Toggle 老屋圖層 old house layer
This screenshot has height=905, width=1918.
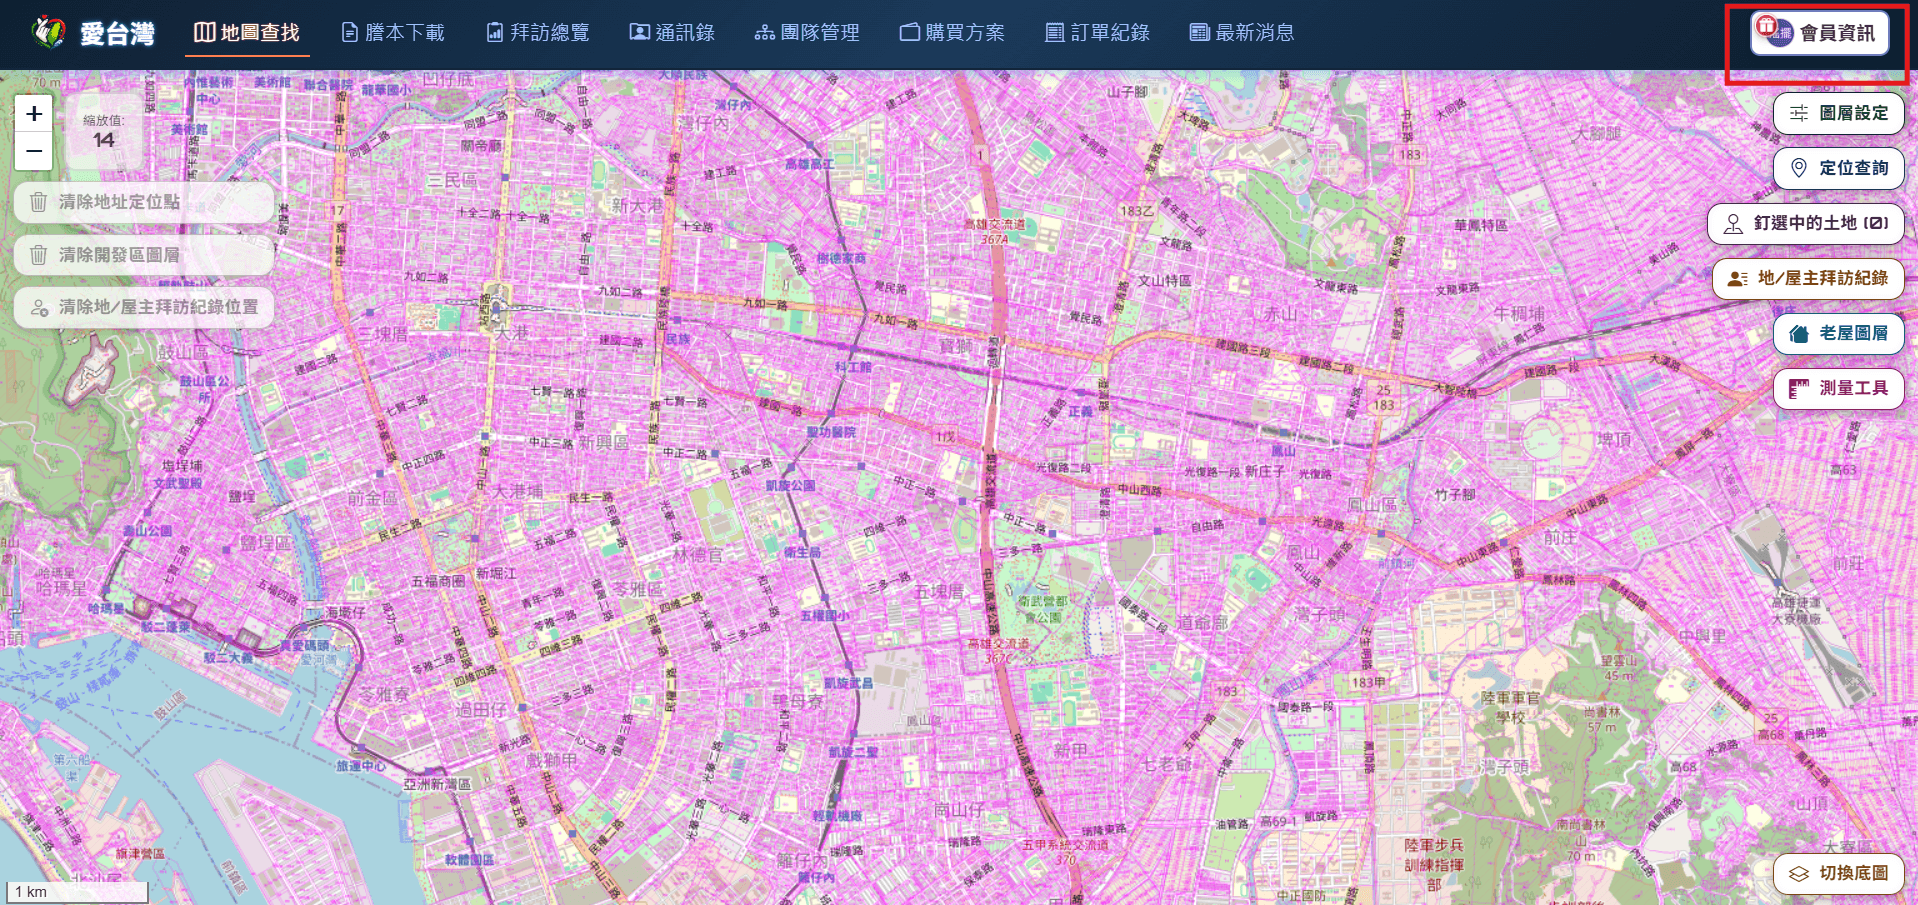(x=1838, y=333)
